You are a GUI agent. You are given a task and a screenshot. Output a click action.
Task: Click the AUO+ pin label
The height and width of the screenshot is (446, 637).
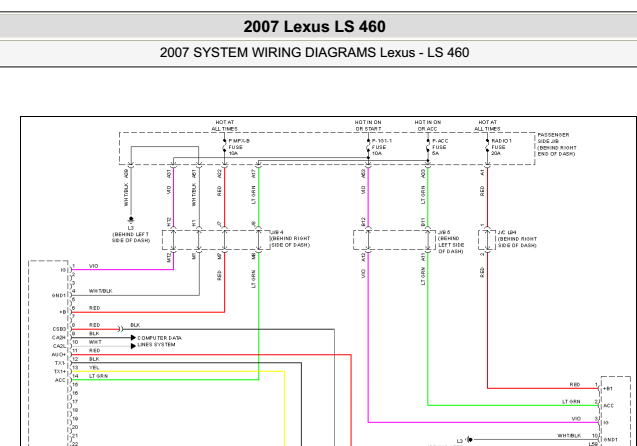tap(58, 355)
